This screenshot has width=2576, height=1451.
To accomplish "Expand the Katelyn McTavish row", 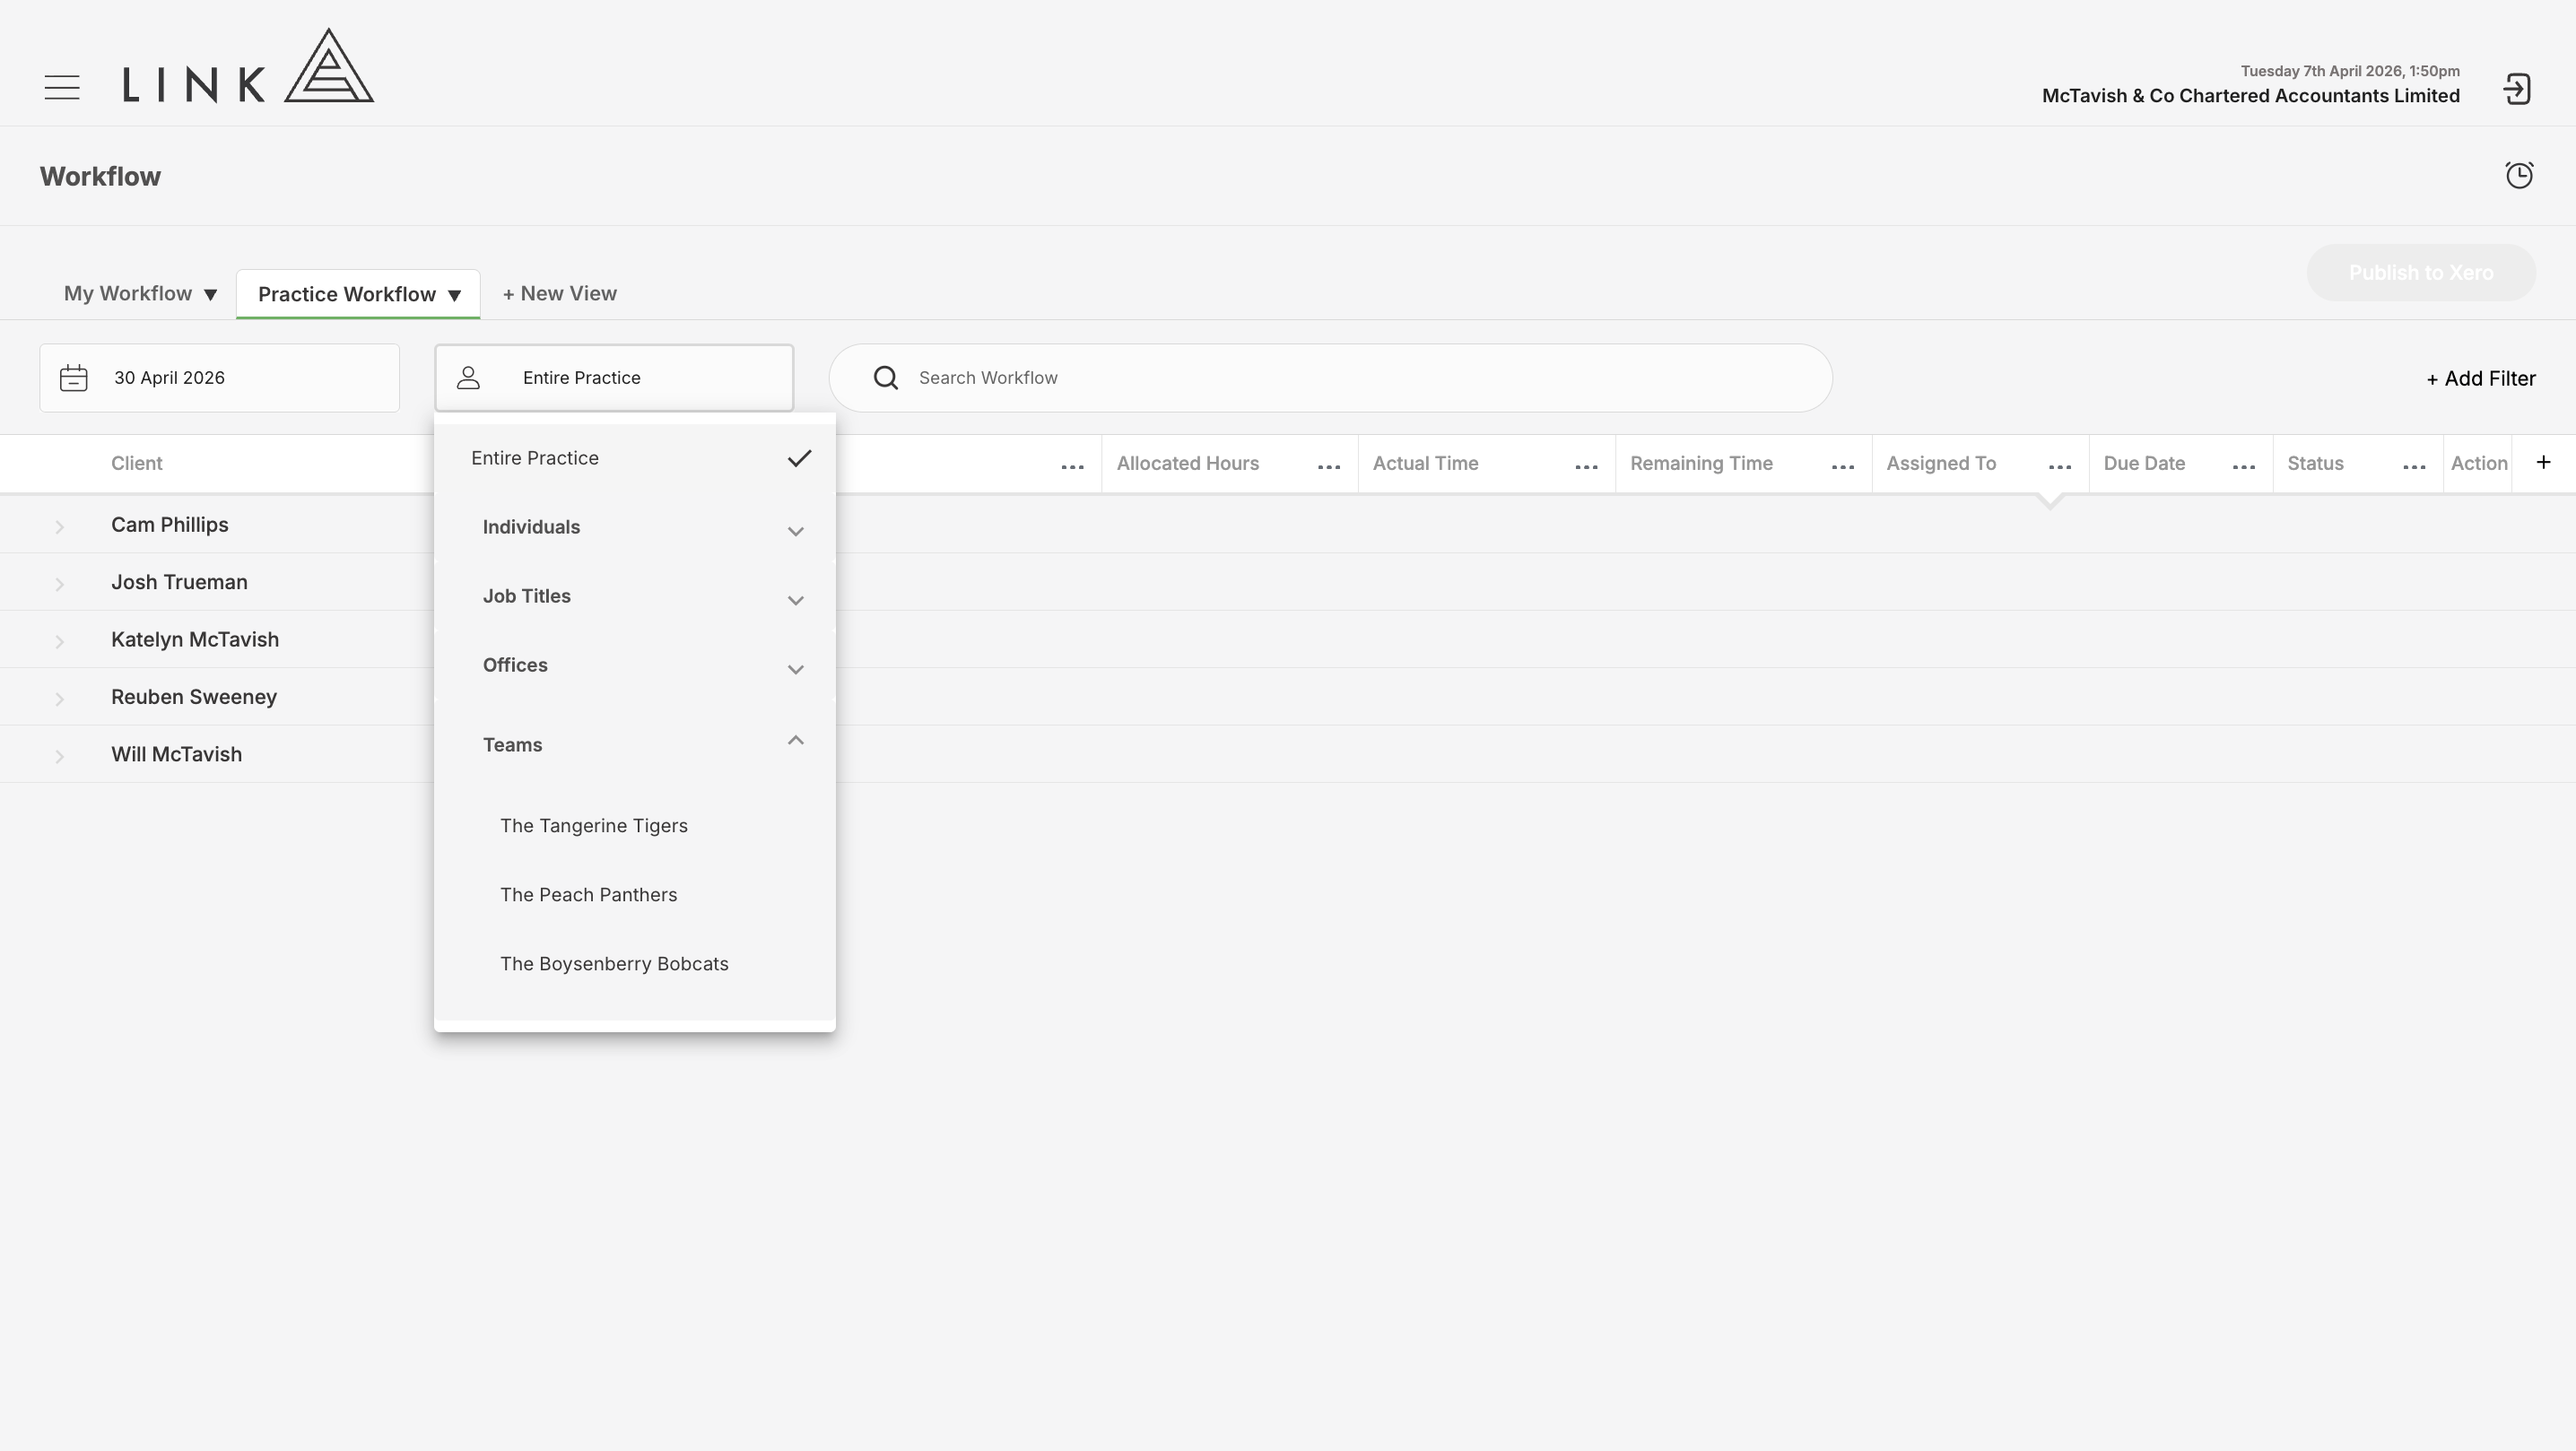I will pos(59,641).
